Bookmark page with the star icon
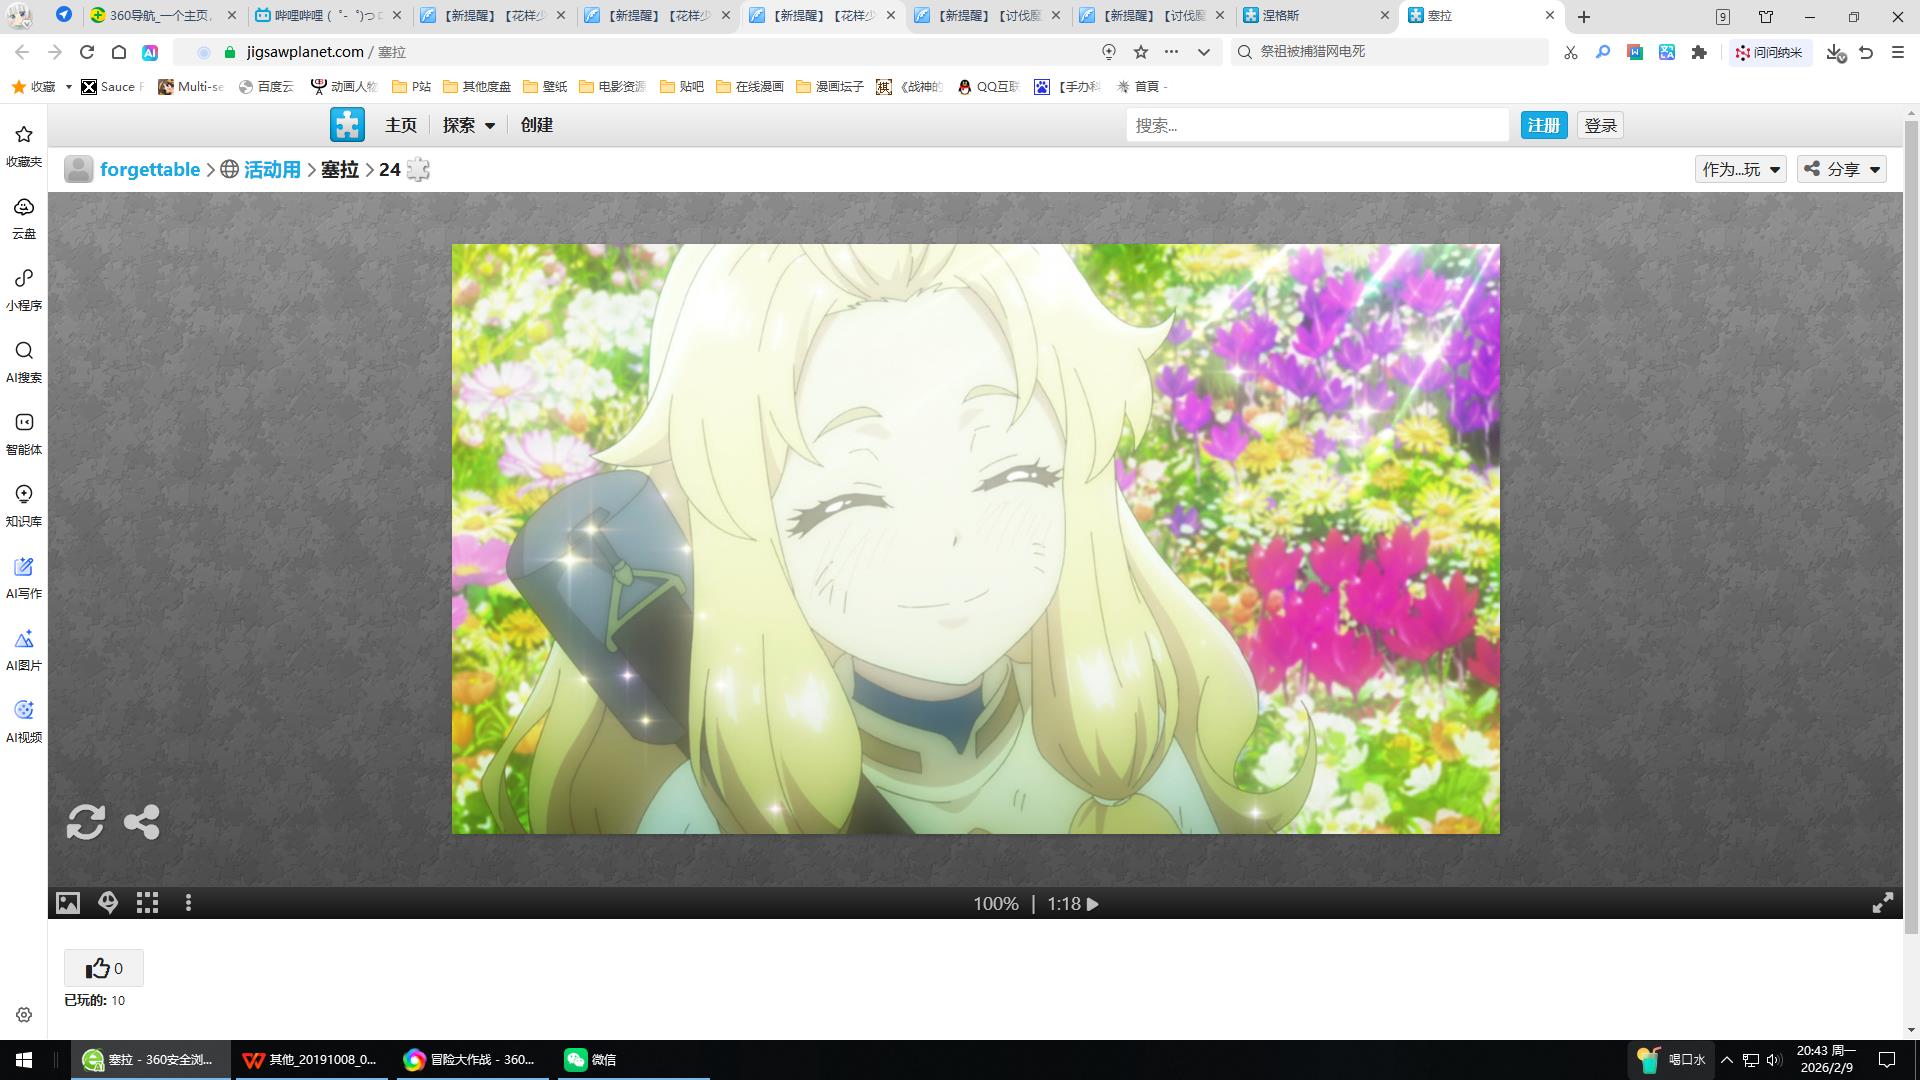 (x=1141, y=52)
